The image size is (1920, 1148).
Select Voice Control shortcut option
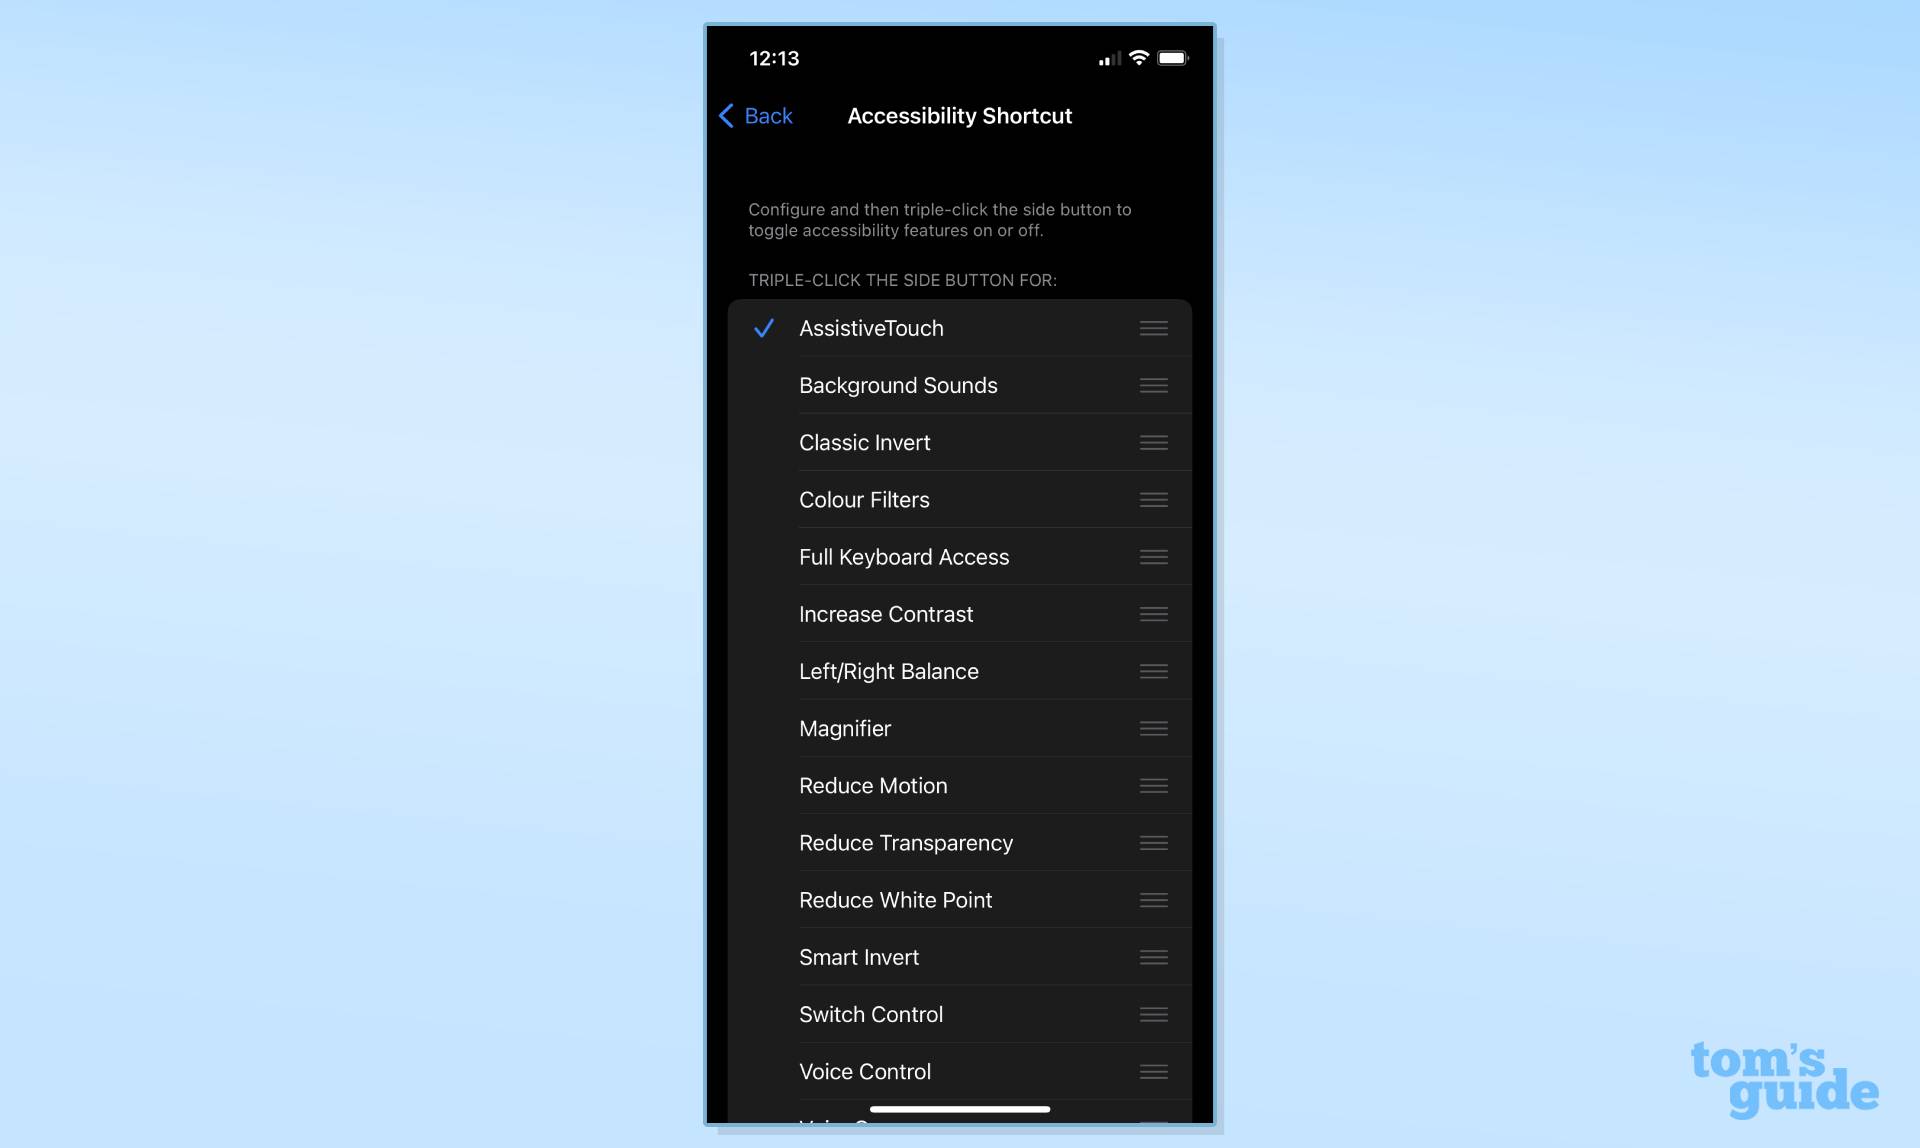coord(865,1070)
